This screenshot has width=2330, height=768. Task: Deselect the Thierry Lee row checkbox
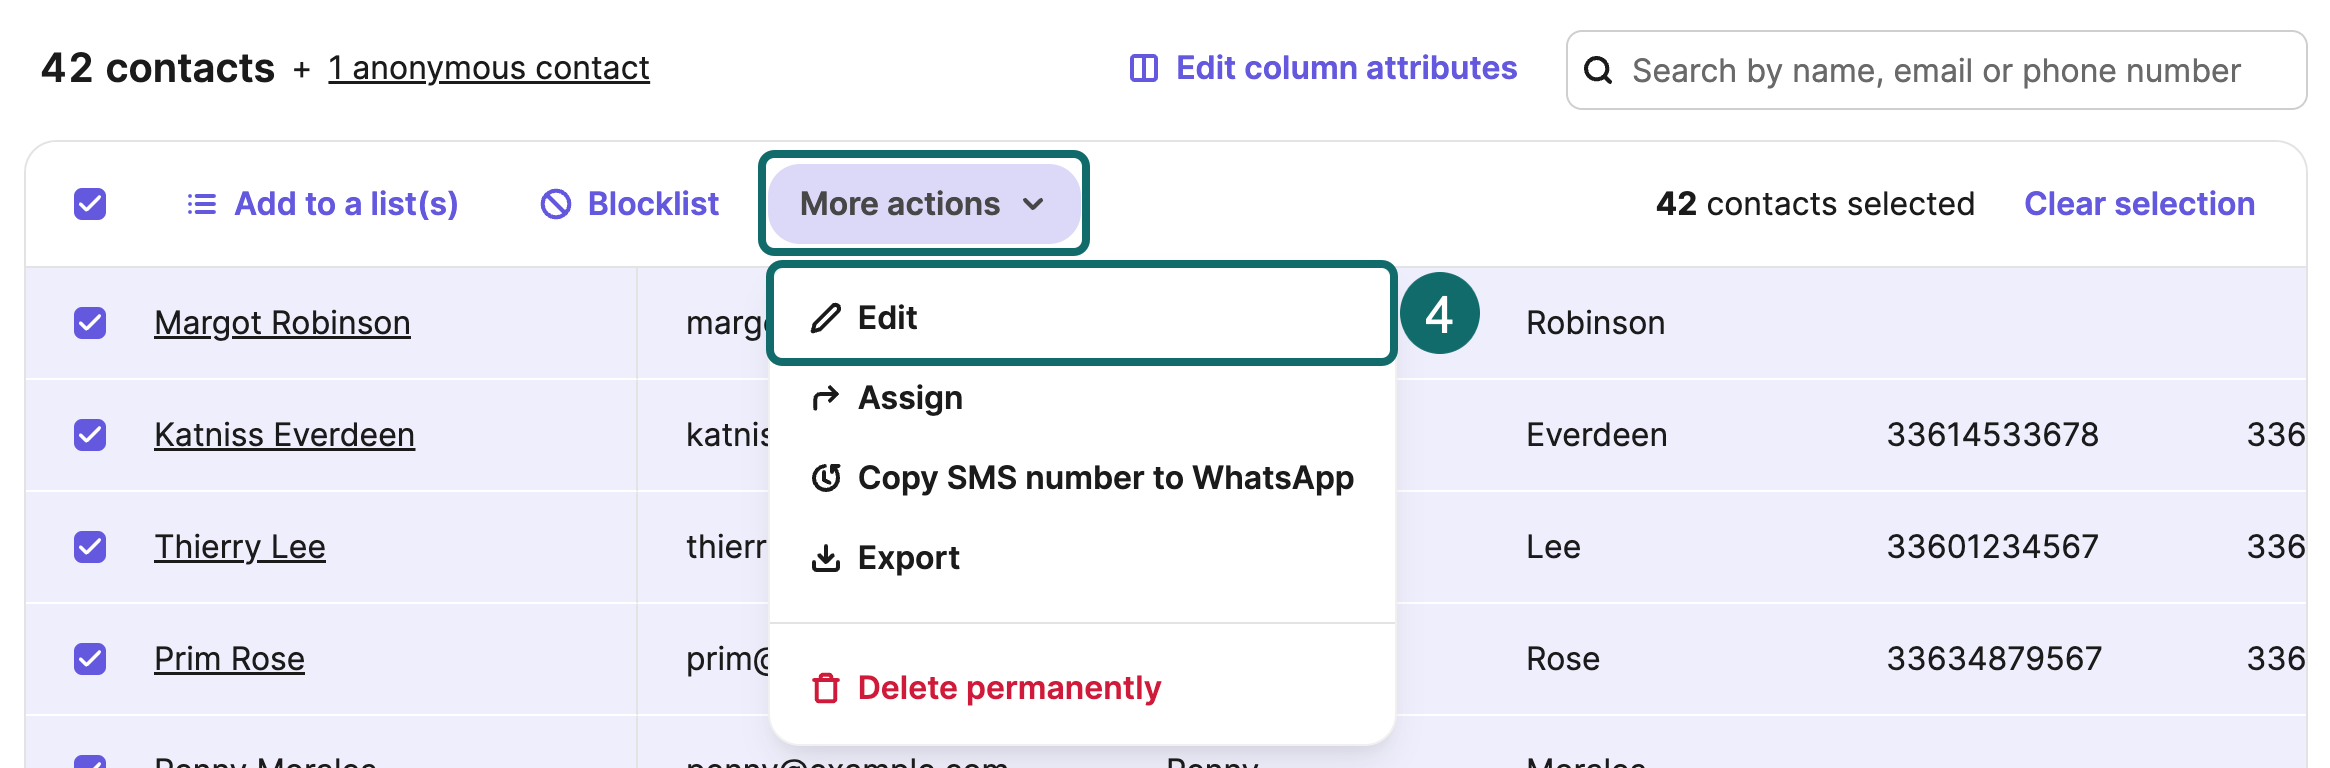pyautogui.click(x=90, y=547)
